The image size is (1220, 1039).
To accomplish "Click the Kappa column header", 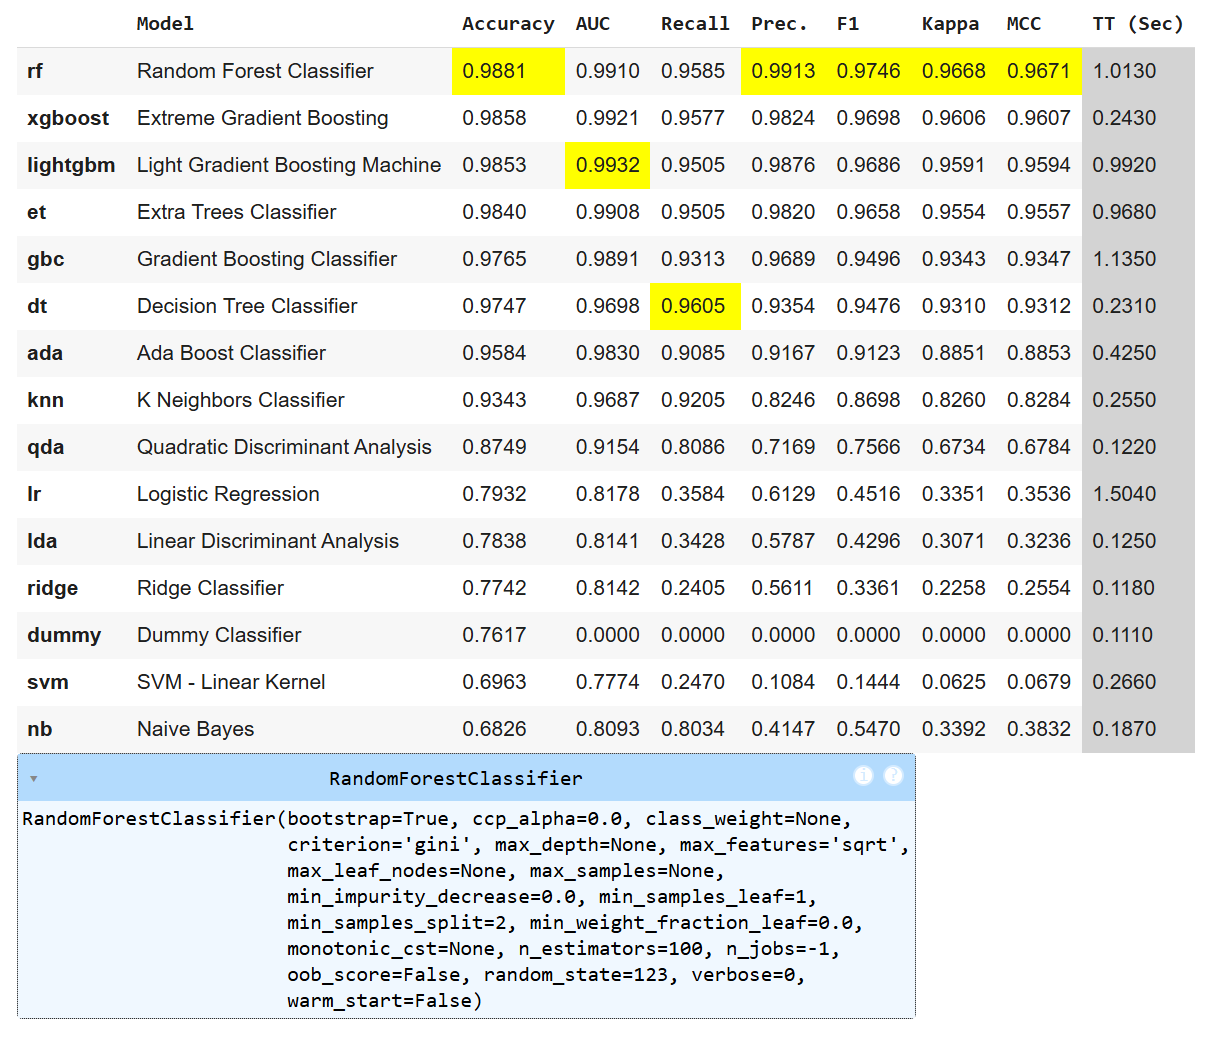I will [x=950, y=24].
